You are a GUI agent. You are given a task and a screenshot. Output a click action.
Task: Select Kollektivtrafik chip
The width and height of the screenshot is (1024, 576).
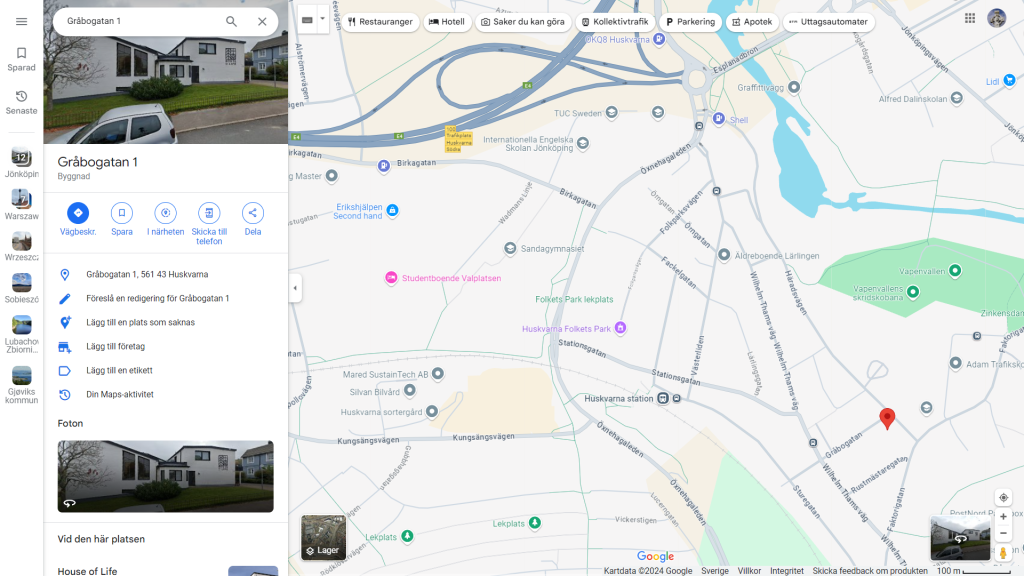pos(615,22)
